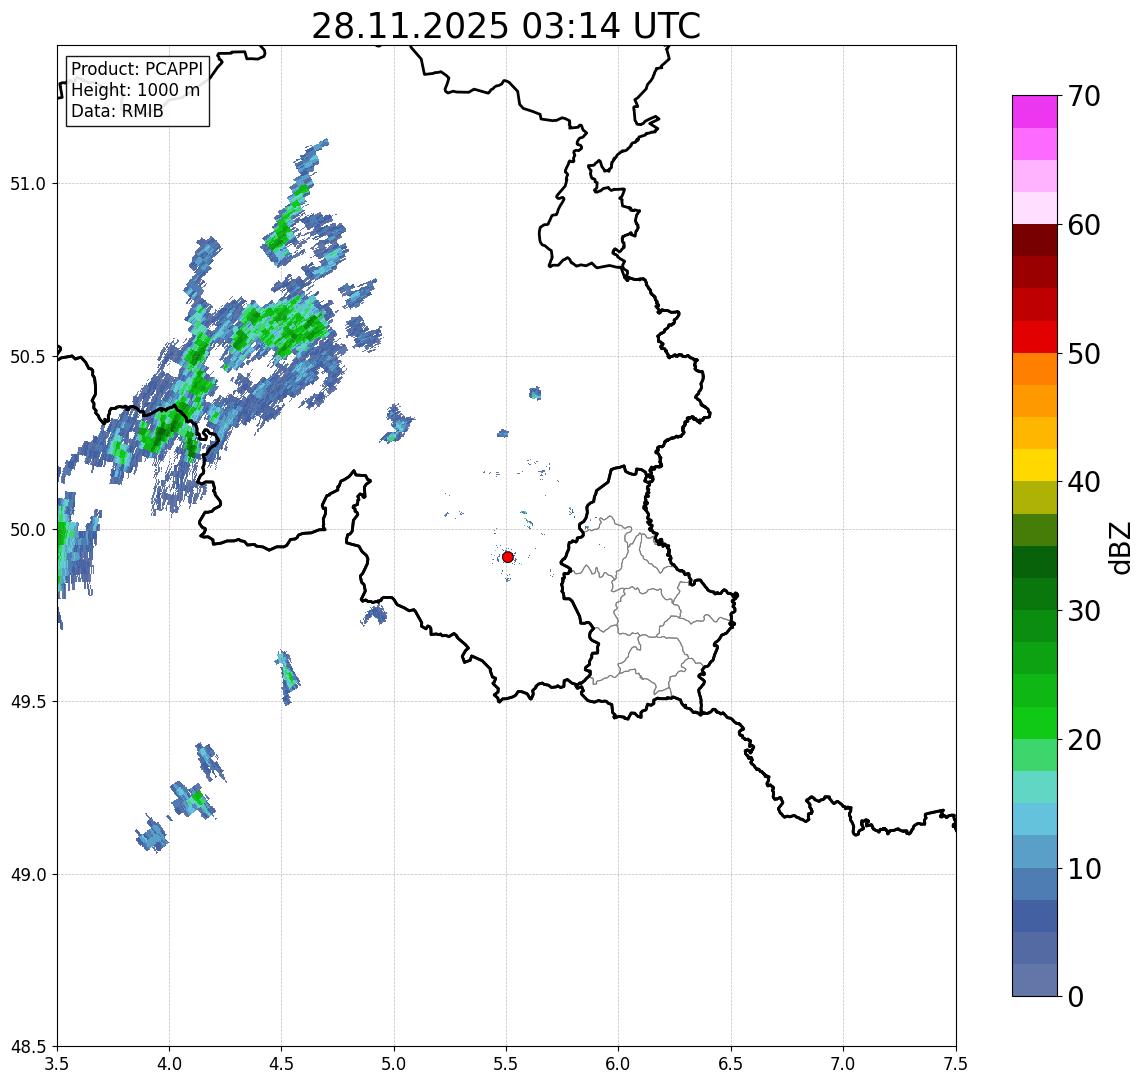Click the latitude tick label 51.0
The width and height of the screenshot is (1145, 1084).
tap(28, 184)
